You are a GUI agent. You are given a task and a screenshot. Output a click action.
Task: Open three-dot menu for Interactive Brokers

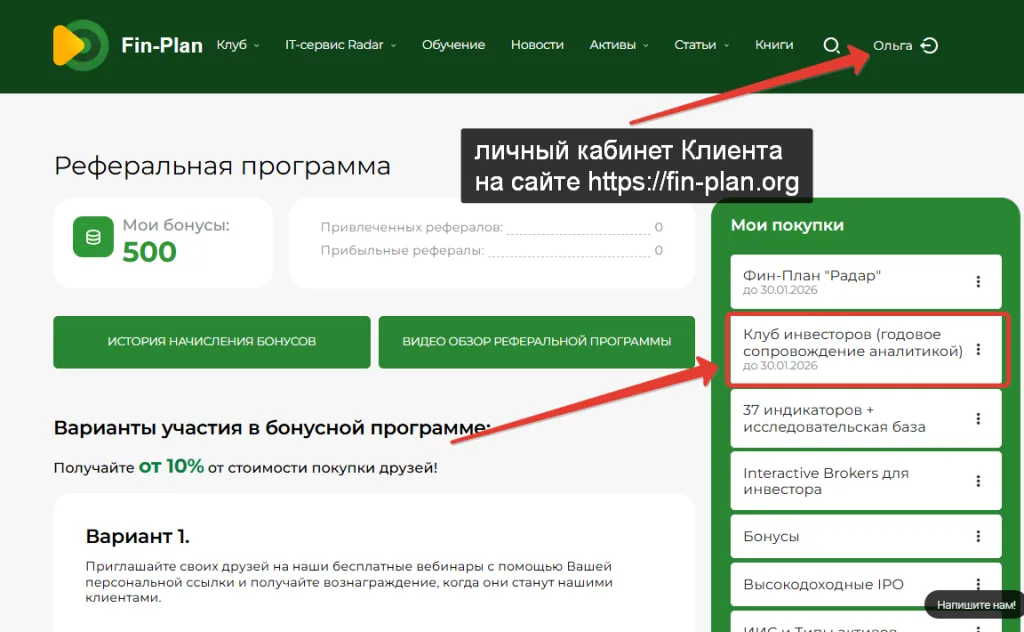[978, 481]
